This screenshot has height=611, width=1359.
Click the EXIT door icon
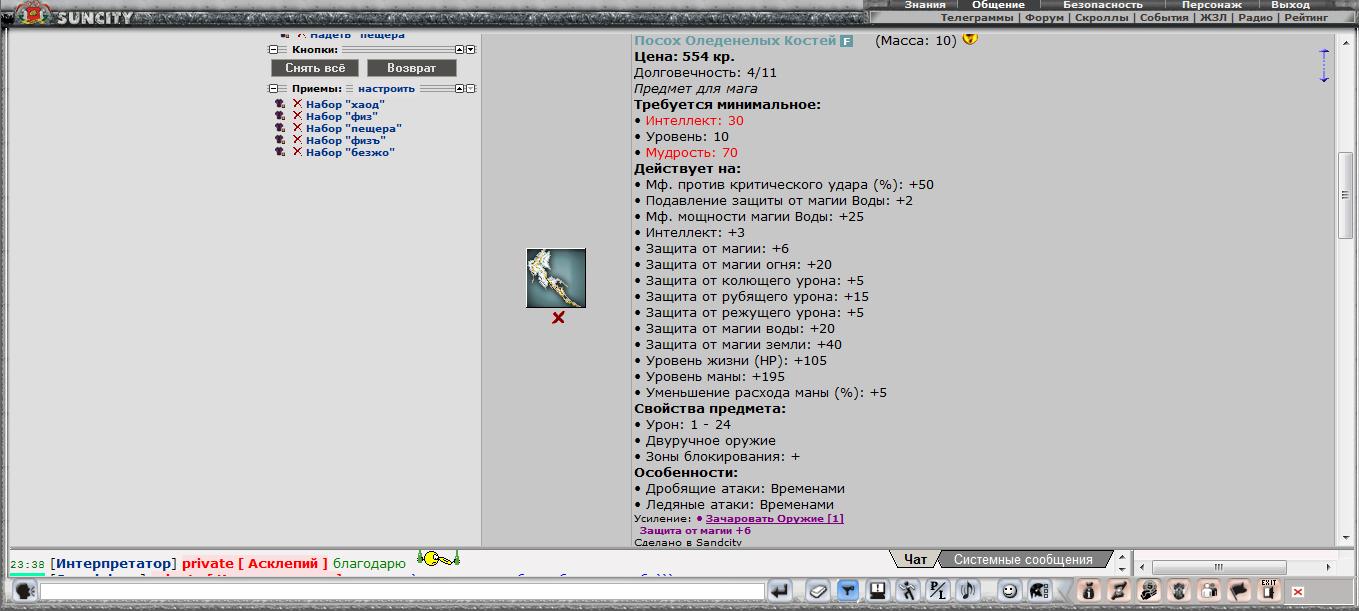pyautogui.click(x=1269, y=590)
